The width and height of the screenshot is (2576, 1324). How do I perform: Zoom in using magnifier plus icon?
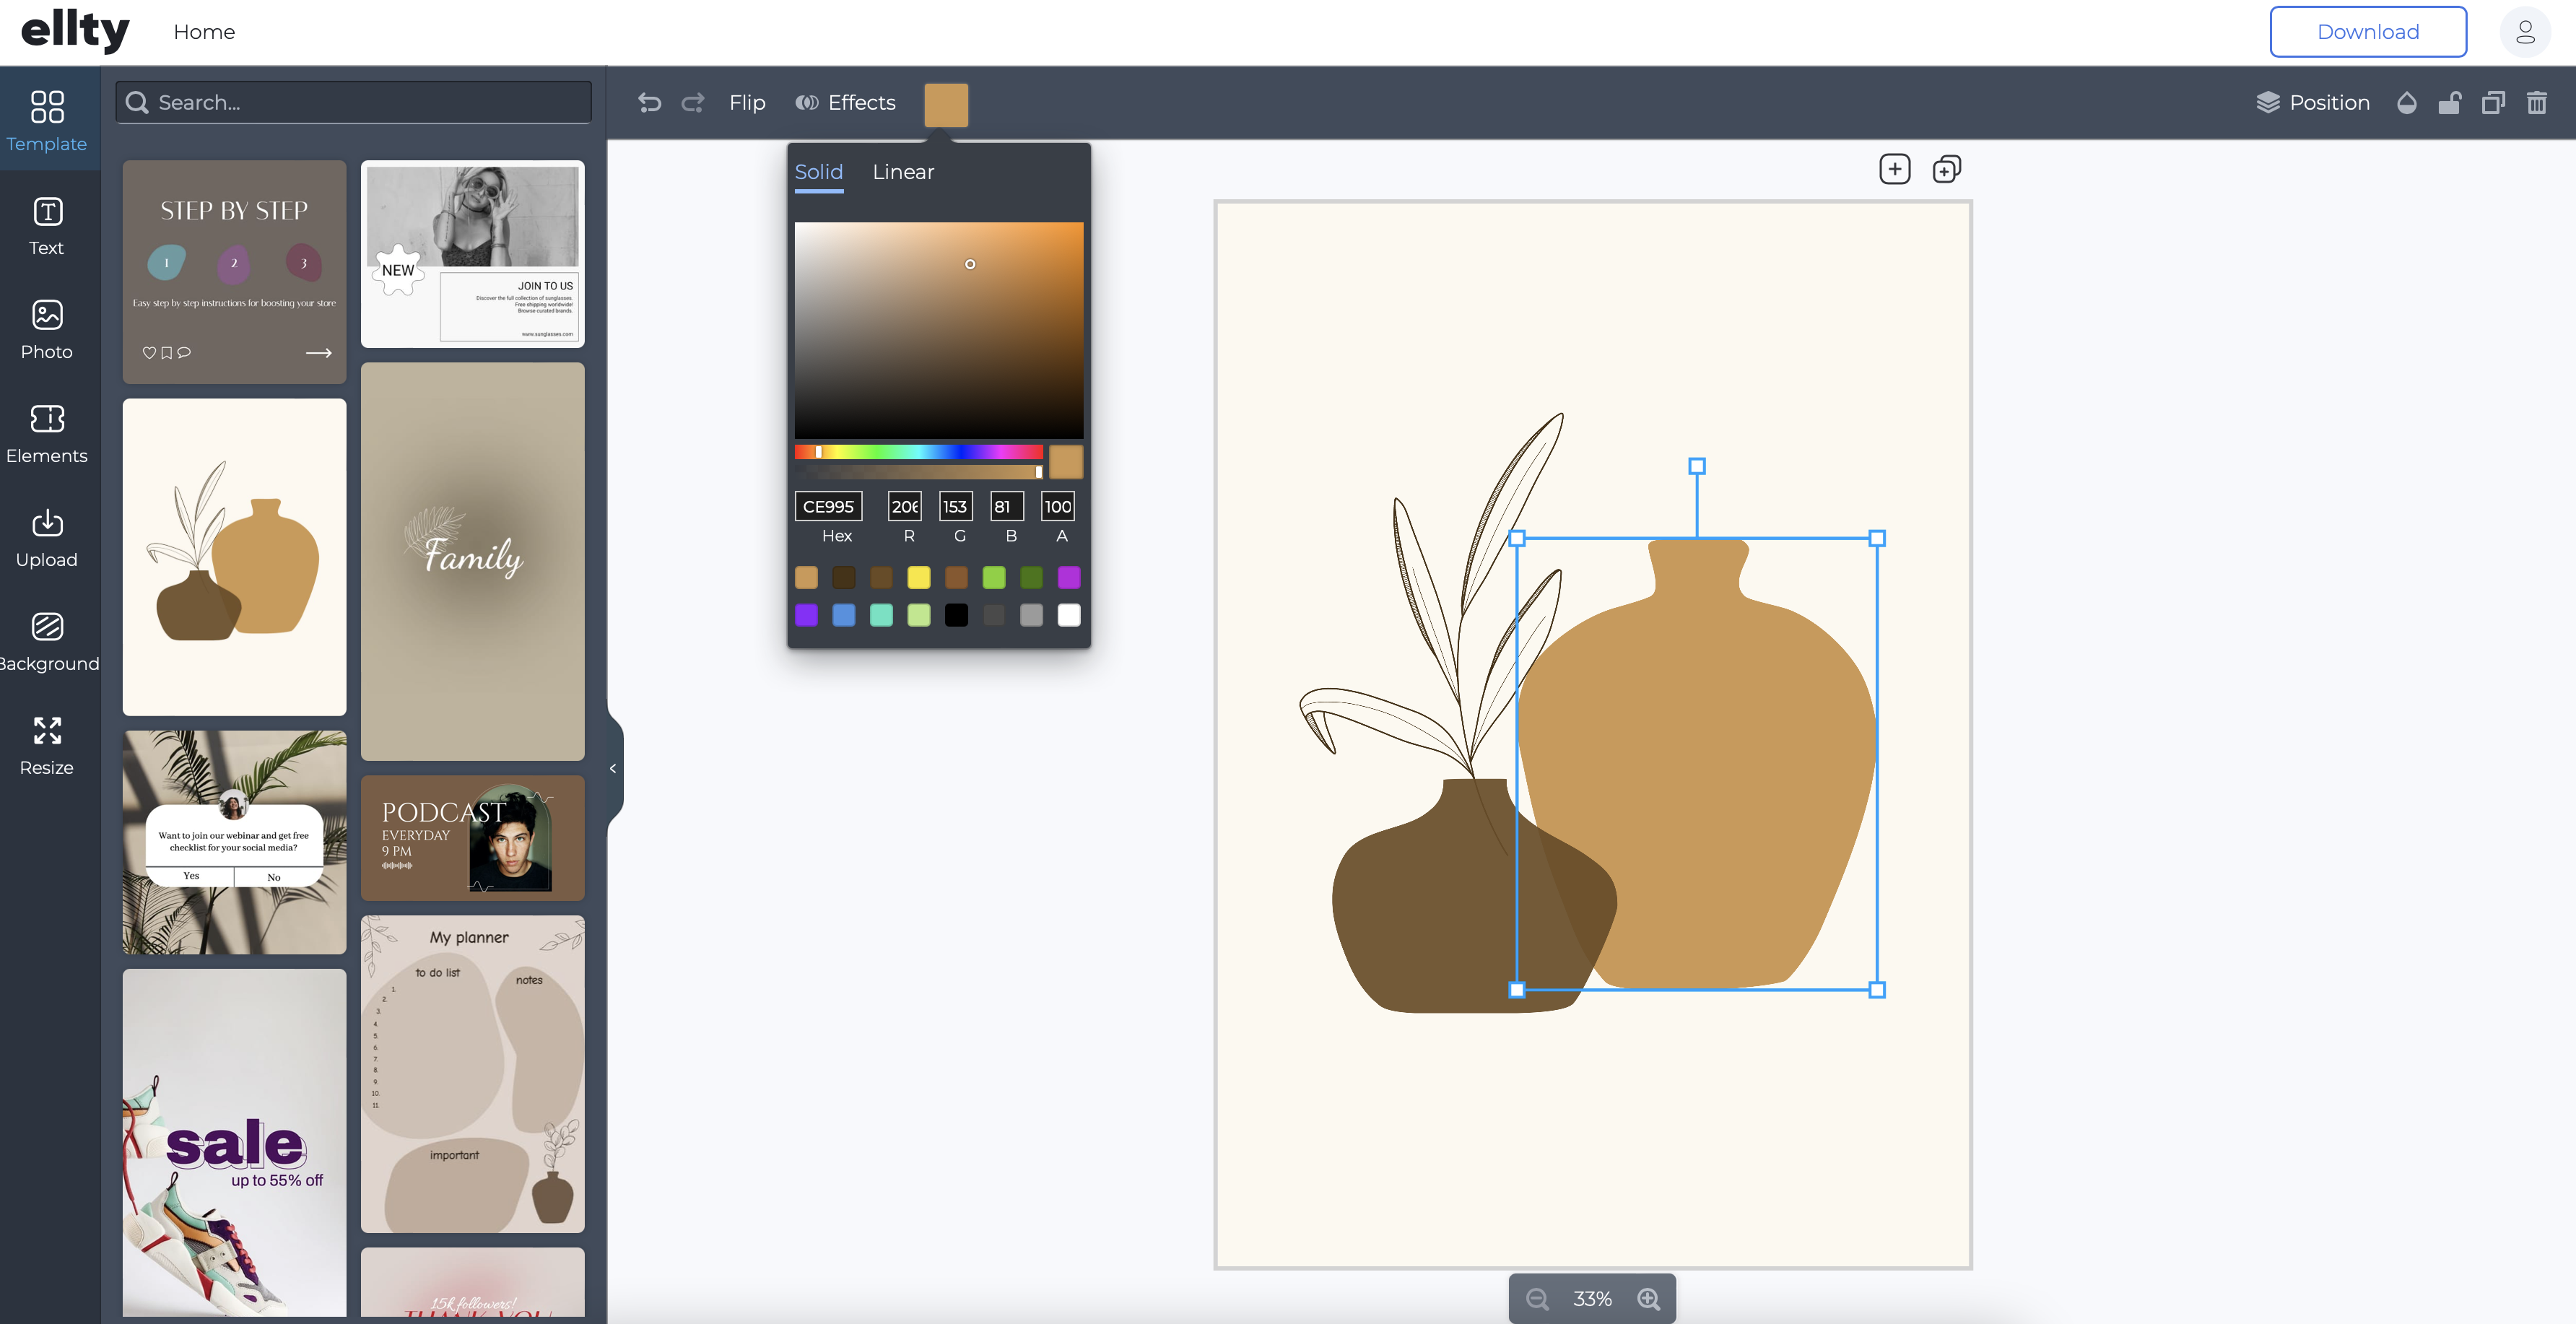click(1648, 1298)
